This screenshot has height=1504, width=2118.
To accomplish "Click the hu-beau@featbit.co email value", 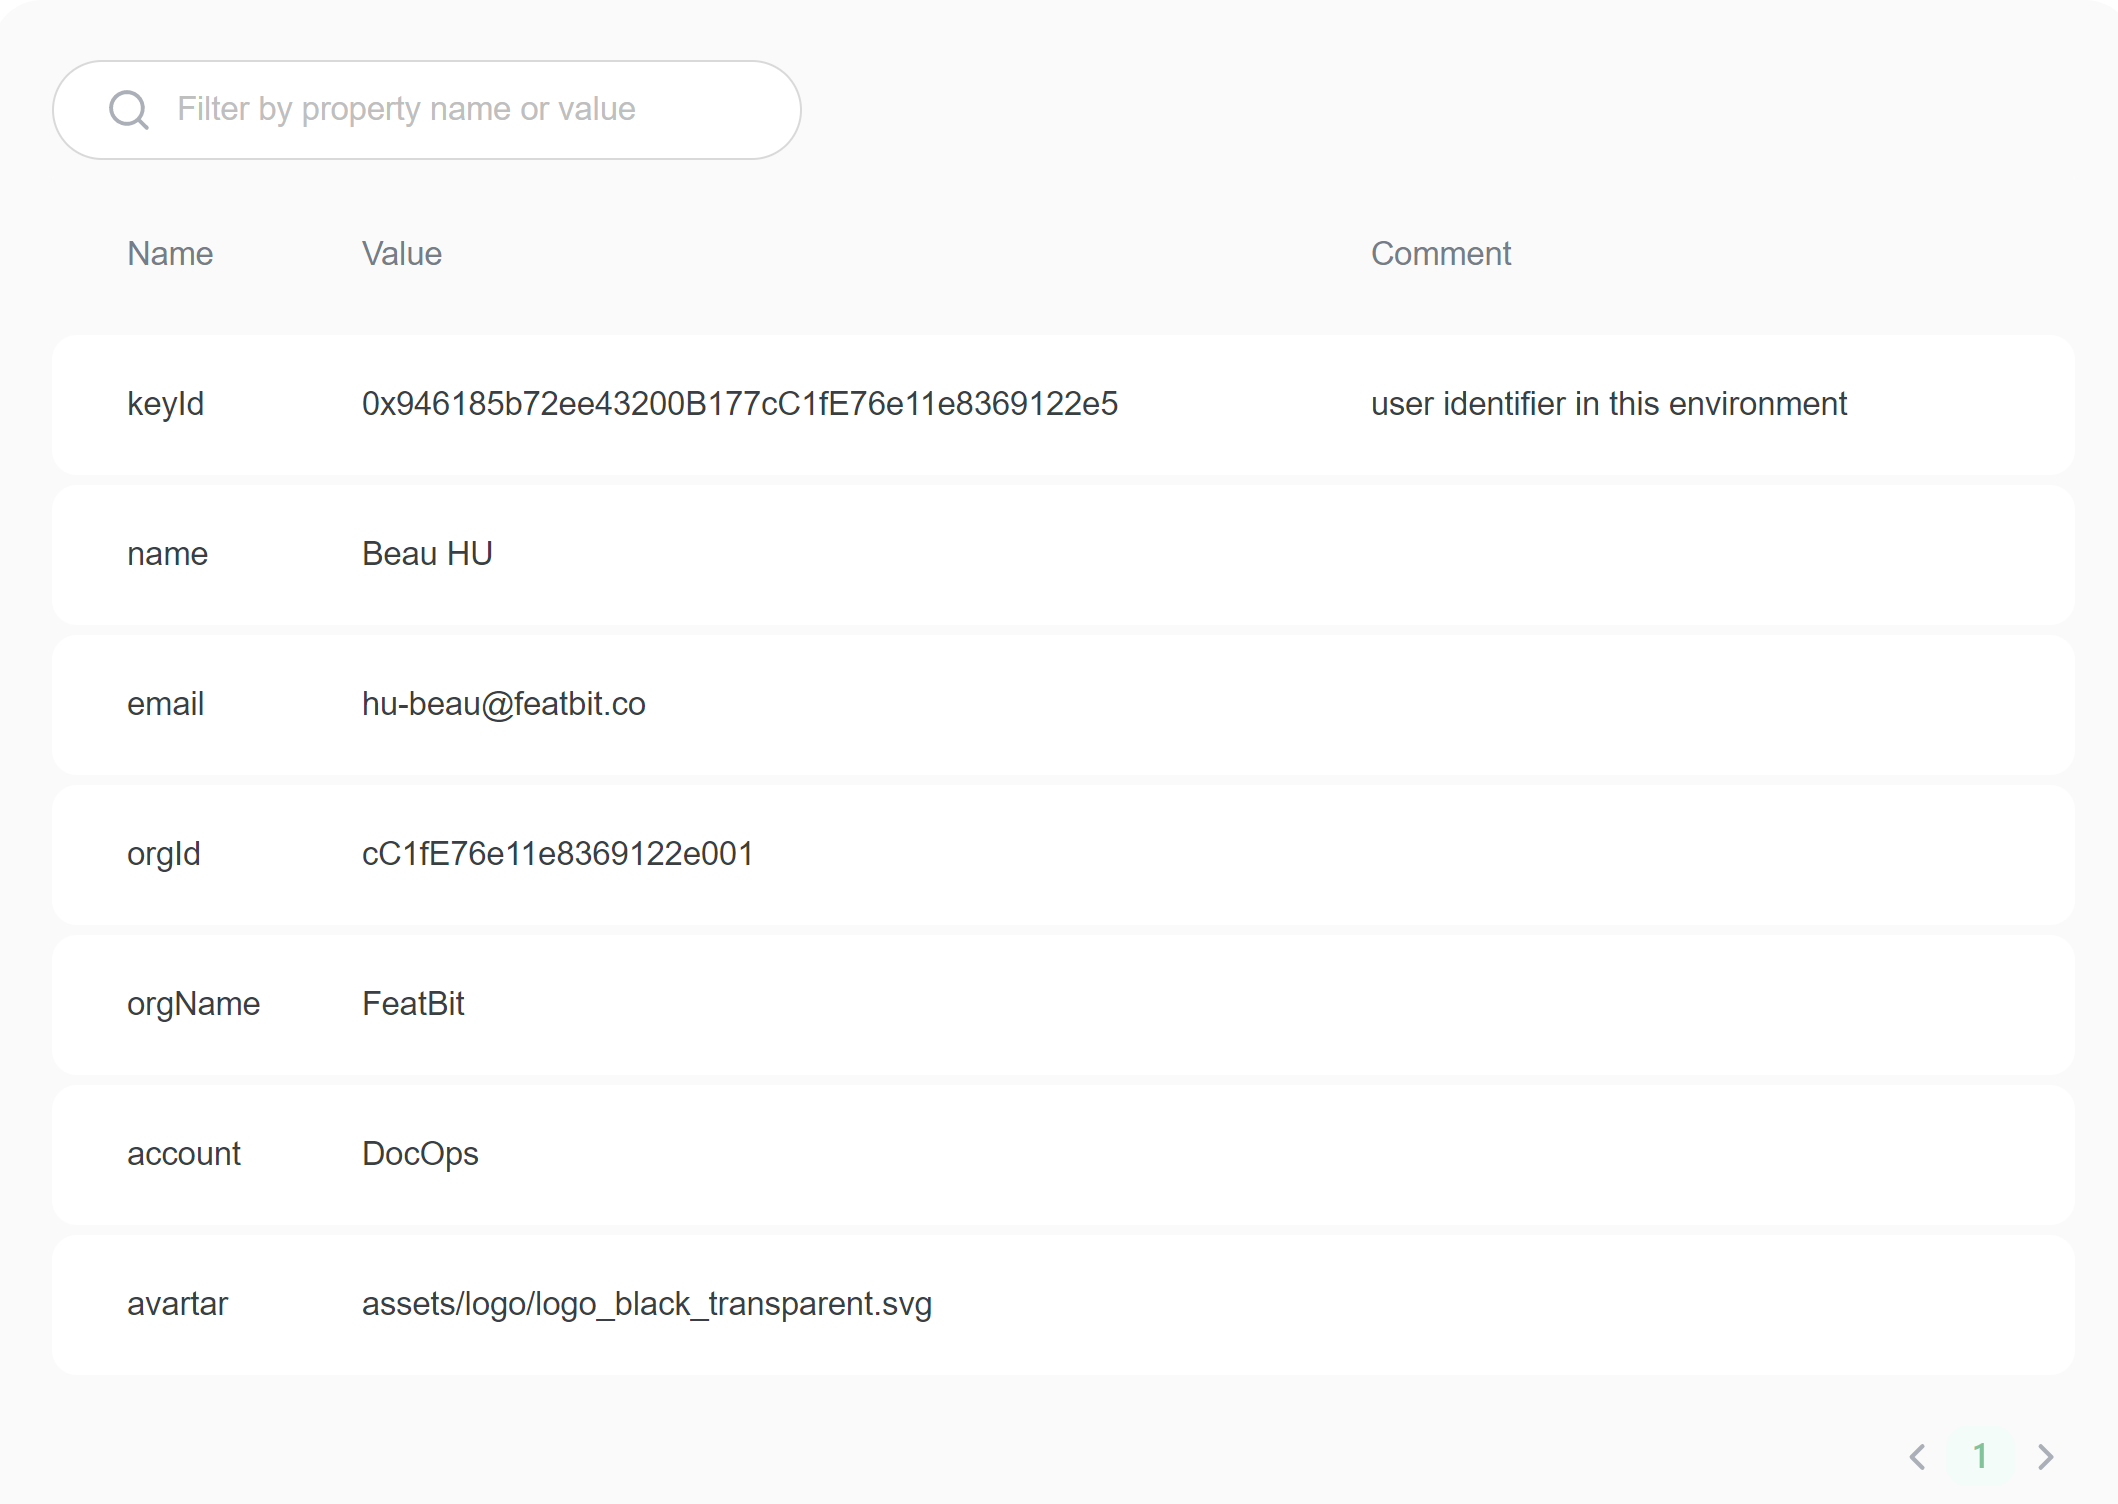I will point(503,704).
